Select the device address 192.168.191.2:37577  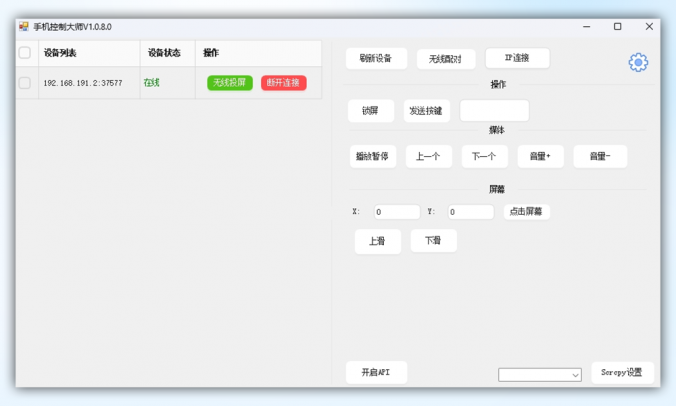point(83,83)
